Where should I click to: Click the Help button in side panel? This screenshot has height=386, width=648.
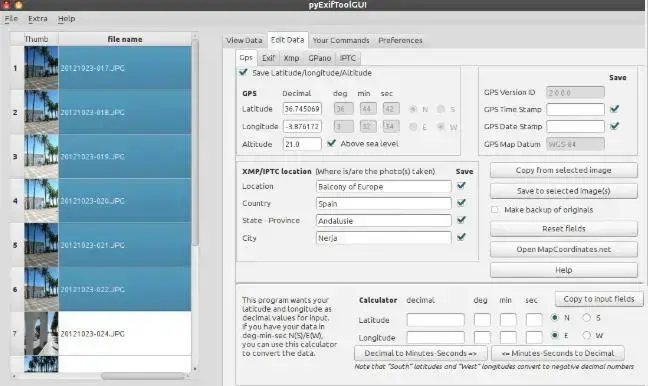[x=564, y=270]
